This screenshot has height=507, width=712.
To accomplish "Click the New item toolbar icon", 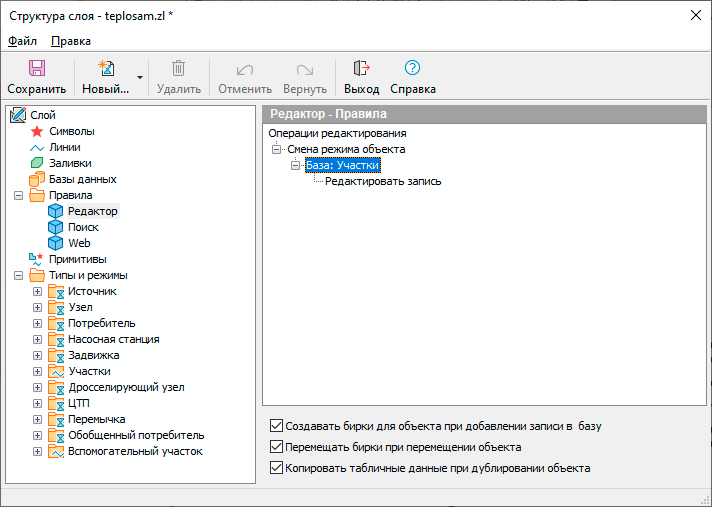I will [105, 68].
